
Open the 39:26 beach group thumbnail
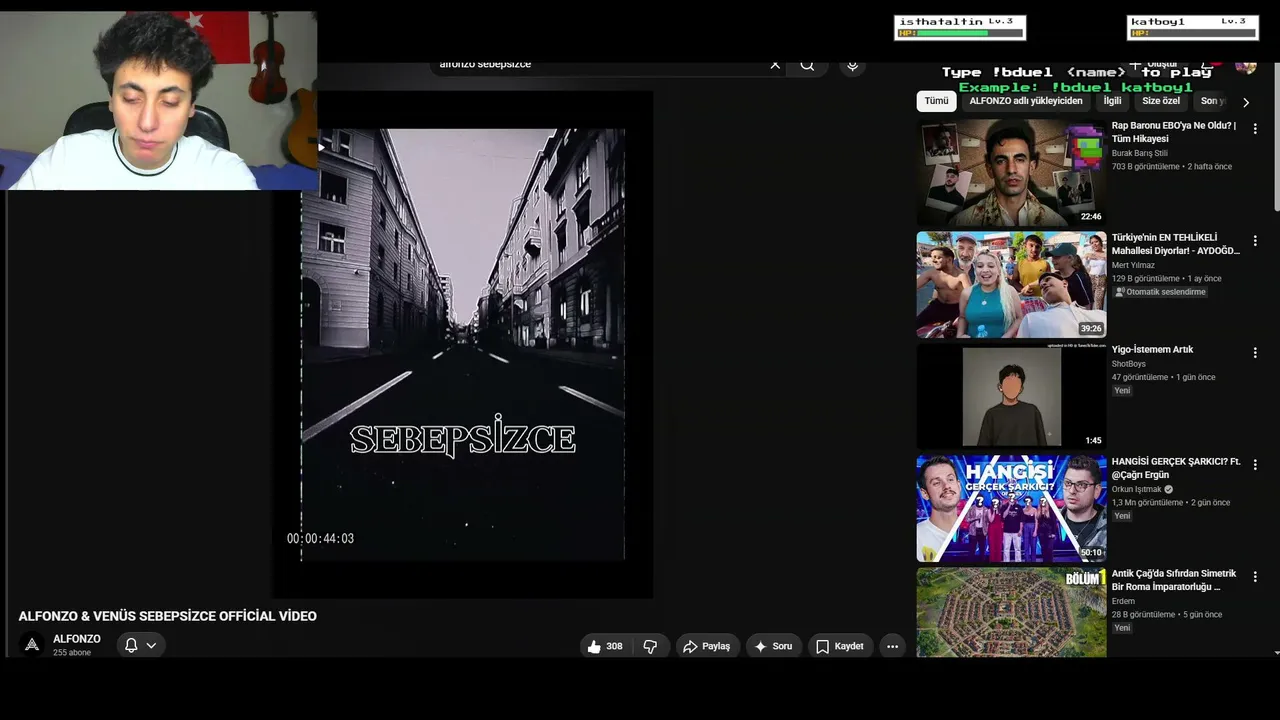point(1011,285)
